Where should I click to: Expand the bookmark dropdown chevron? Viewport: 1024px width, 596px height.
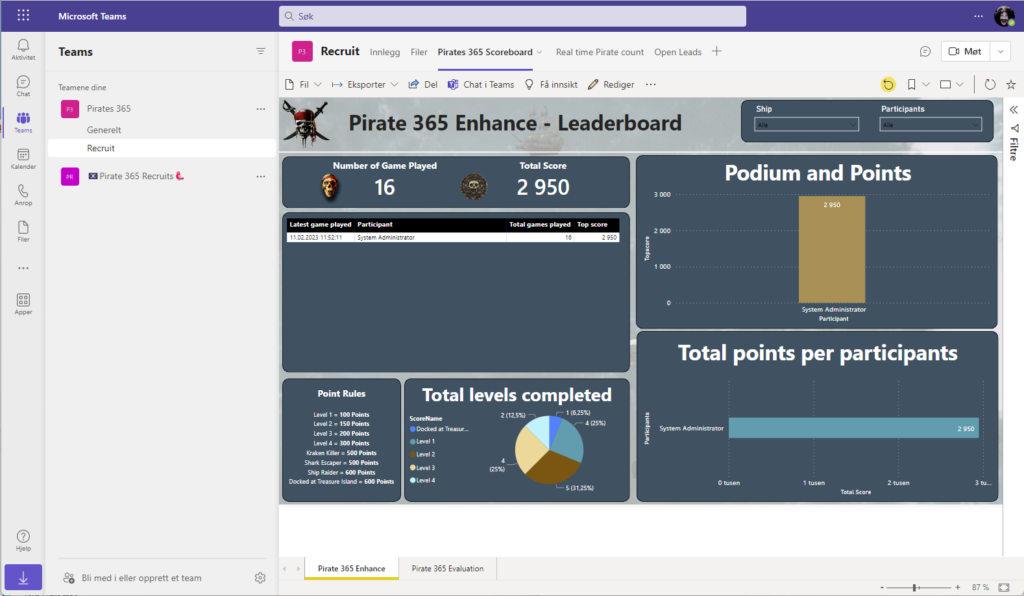[926, 84]
